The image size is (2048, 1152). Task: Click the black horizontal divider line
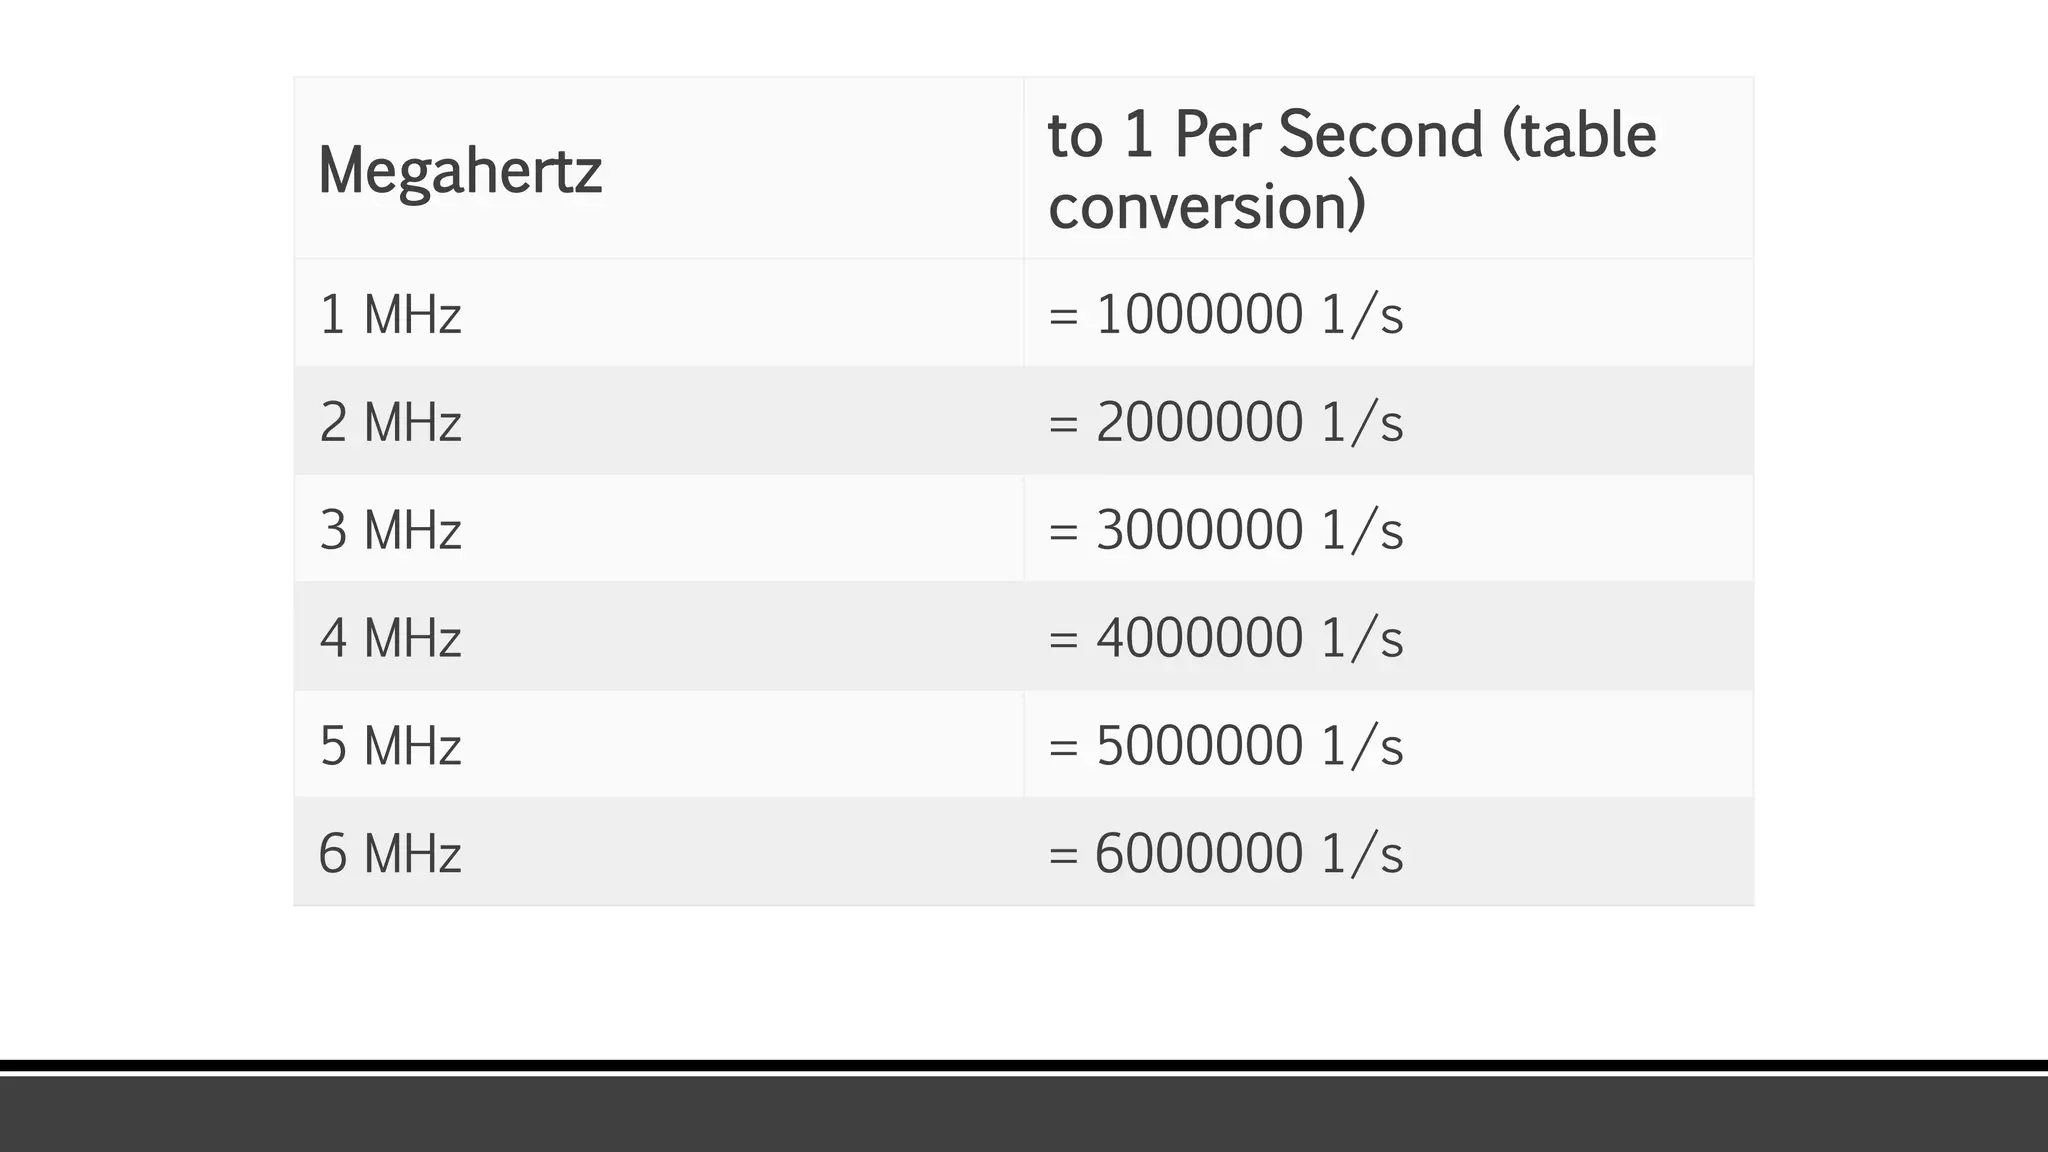(x=1024, y=1066)
